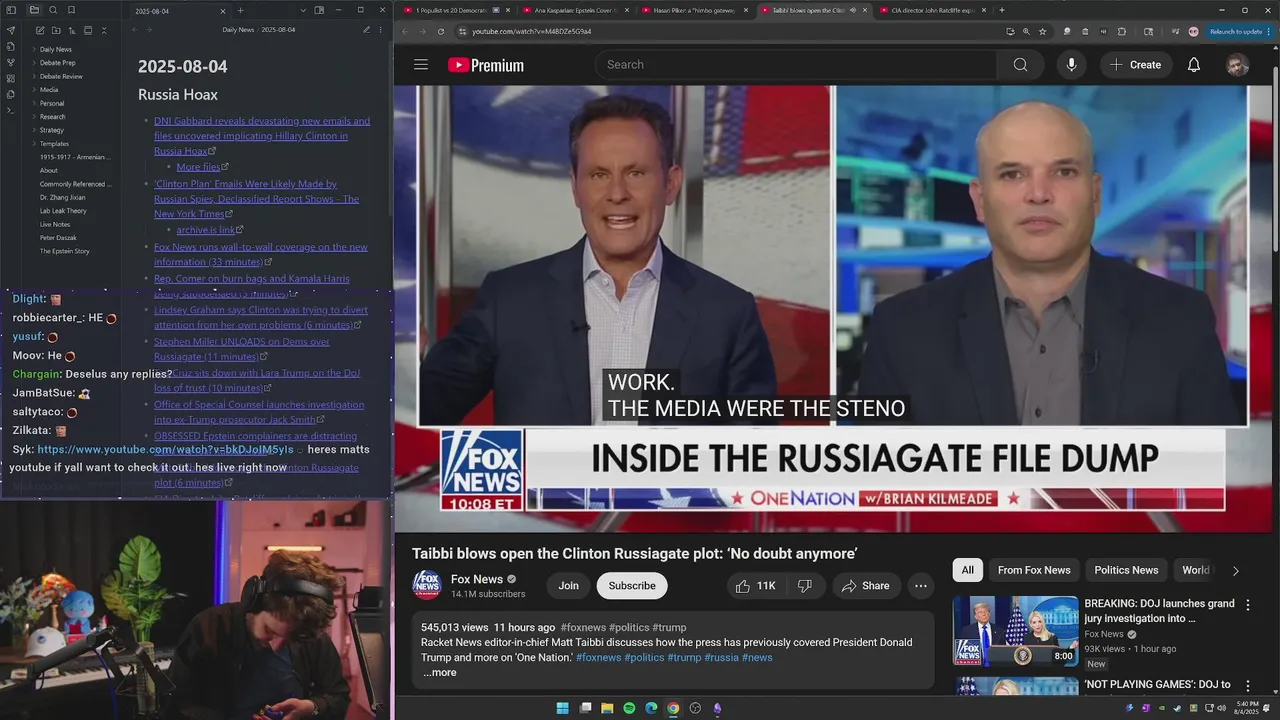The width and height of the screenshot is (1280, 720).
Task: Switch to CIA director John Ratcliffe tab
Action: coord(932,10)
